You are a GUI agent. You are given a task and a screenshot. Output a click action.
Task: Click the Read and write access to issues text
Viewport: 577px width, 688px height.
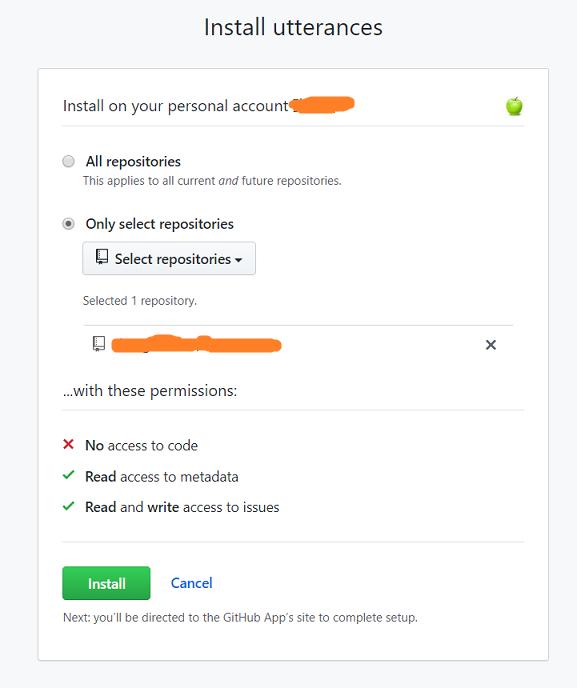[182, 507]
